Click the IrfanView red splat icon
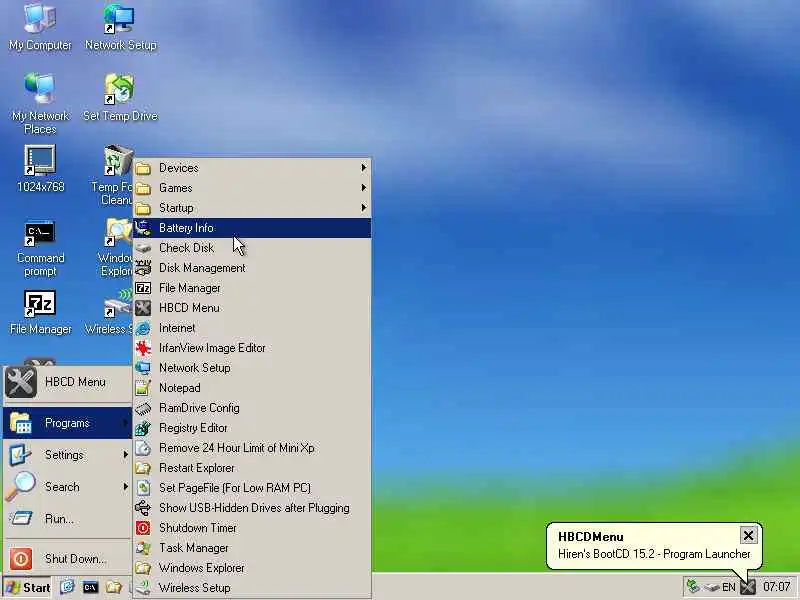 click(x=143, y=348)
